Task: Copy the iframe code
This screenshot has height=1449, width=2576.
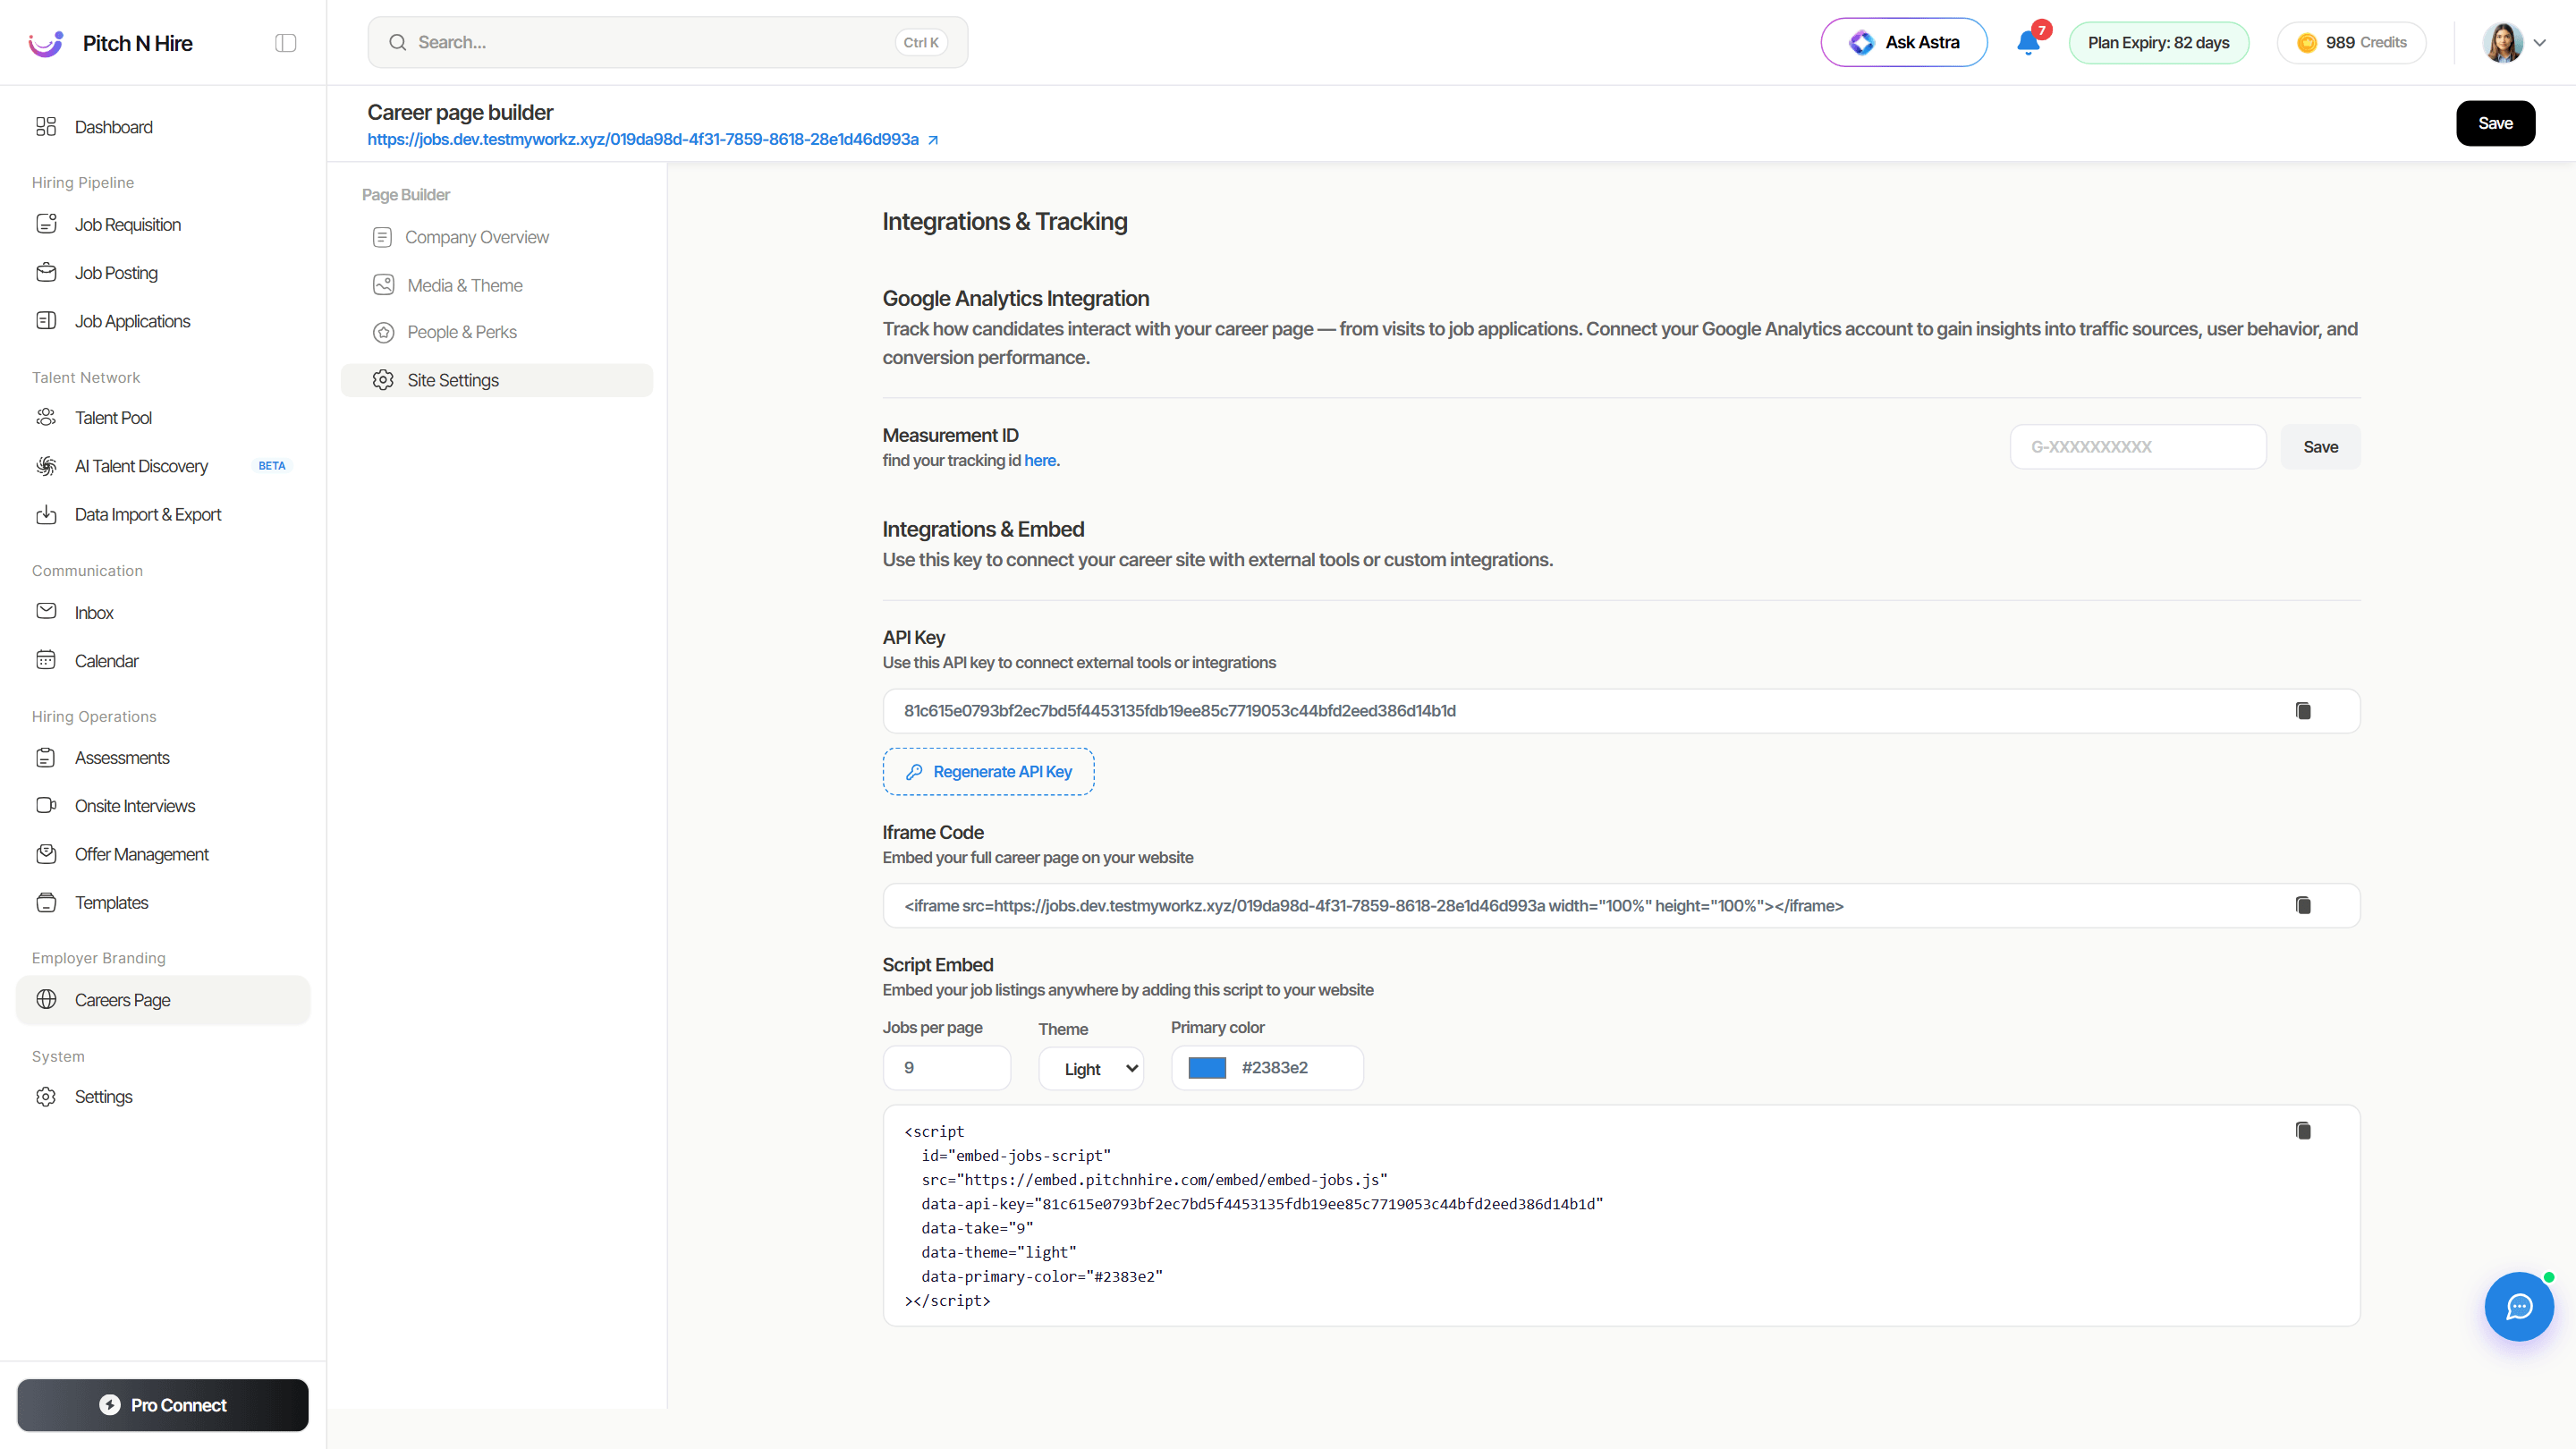Action: [2303, 906]
